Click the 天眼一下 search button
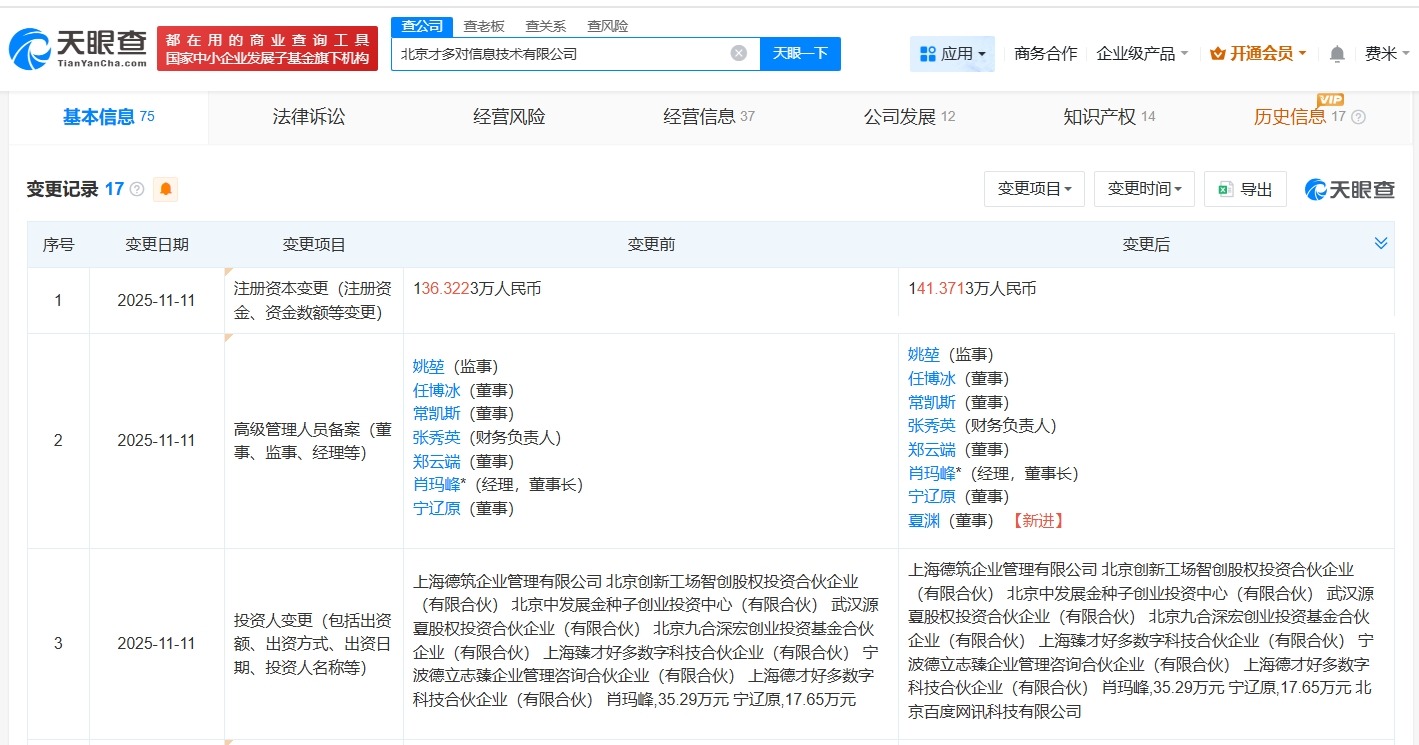This screenshot has width=1419, height=745. pos(800,53)
